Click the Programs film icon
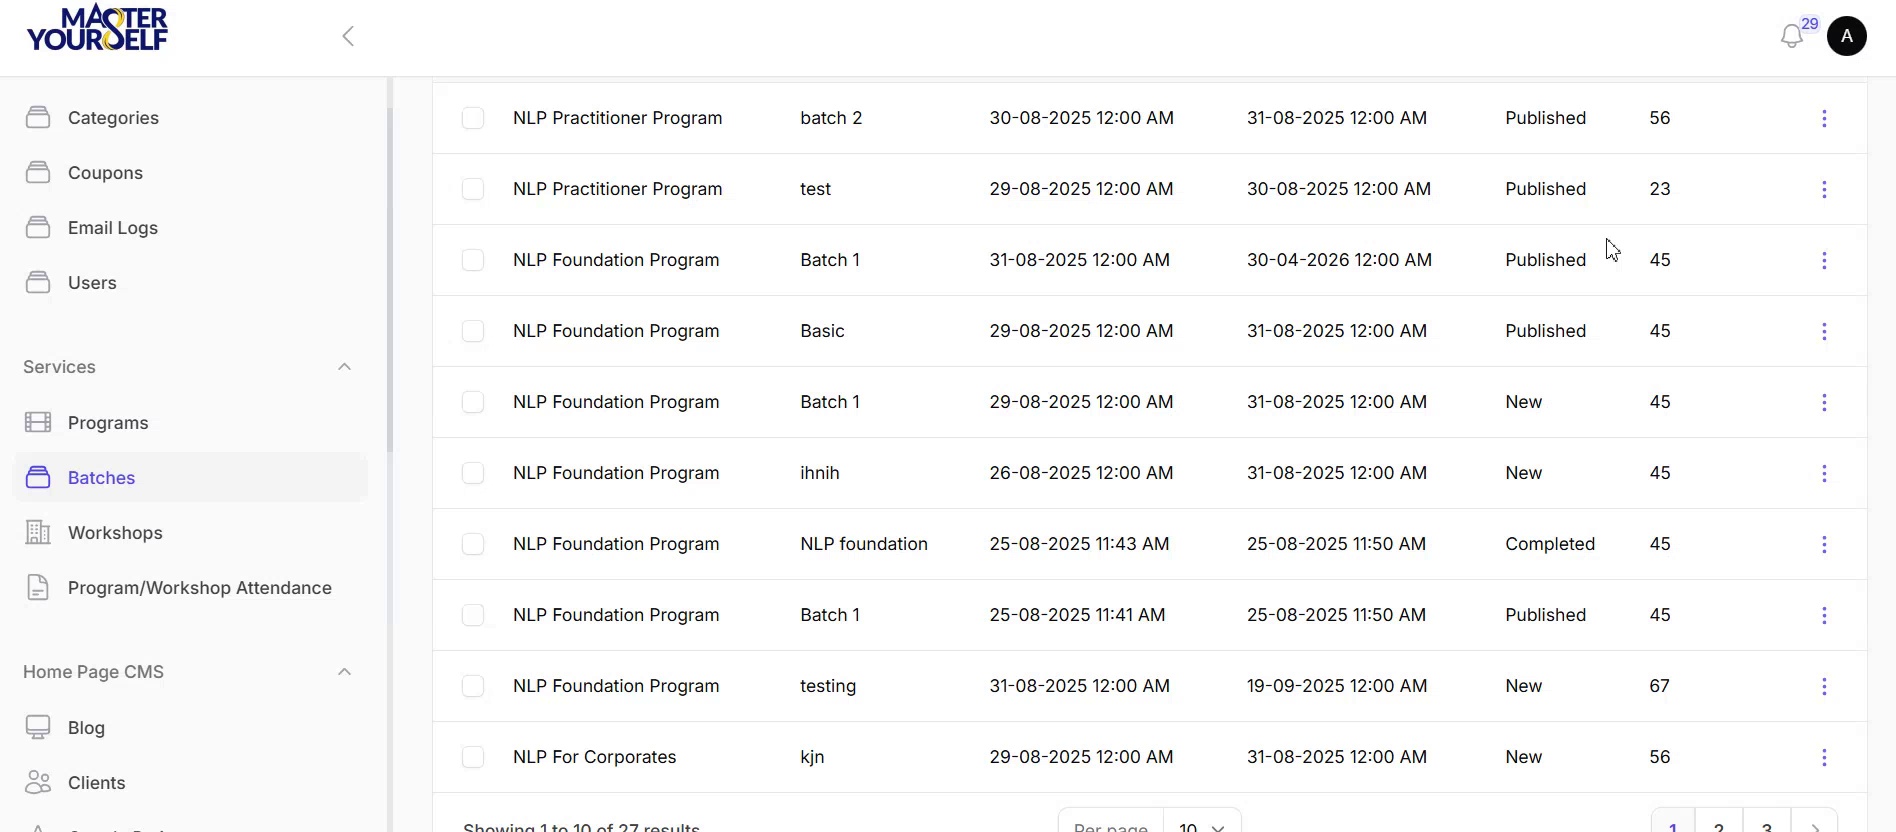 [38, 422]
